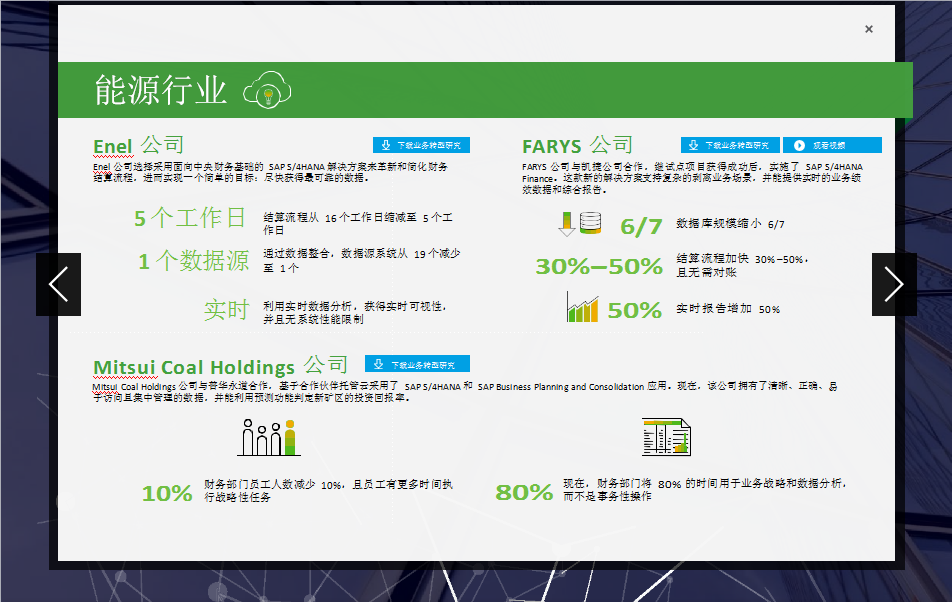Click the cloud lightbulb icon beside 能源行业

267,90
